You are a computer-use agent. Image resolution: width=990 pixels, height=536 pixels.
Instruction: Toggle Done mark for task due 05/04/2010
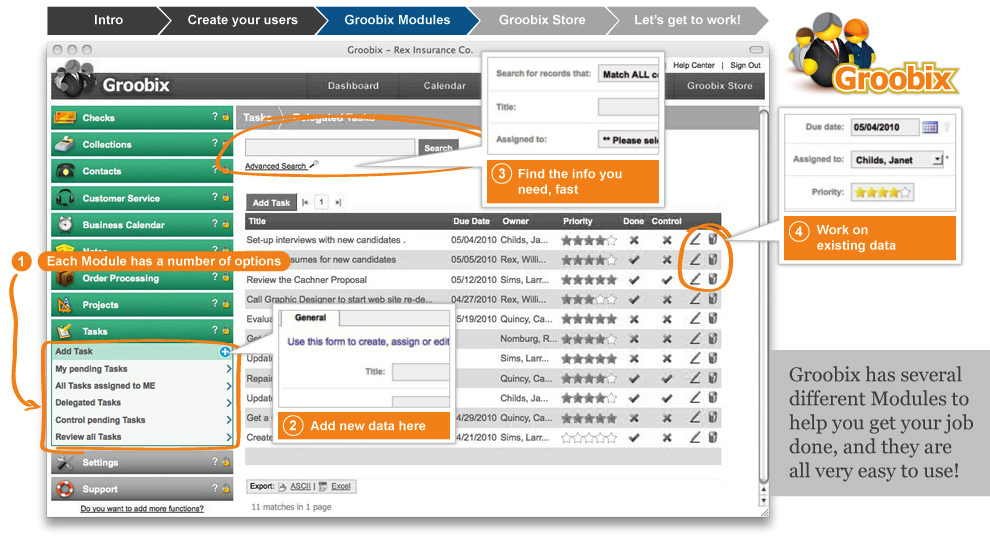(x=634, y=240)
